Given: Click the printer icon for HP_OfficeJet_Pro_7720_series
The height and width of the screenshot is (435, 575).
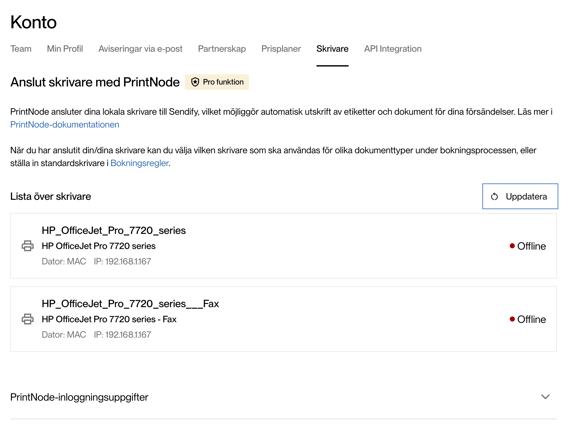Looking at the screenshot, I should coord(28,246).
